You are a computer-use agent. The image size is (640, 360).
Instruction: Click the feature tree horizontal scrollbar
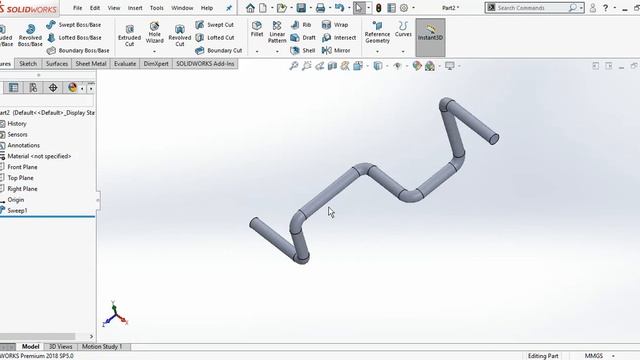point(38,336)
